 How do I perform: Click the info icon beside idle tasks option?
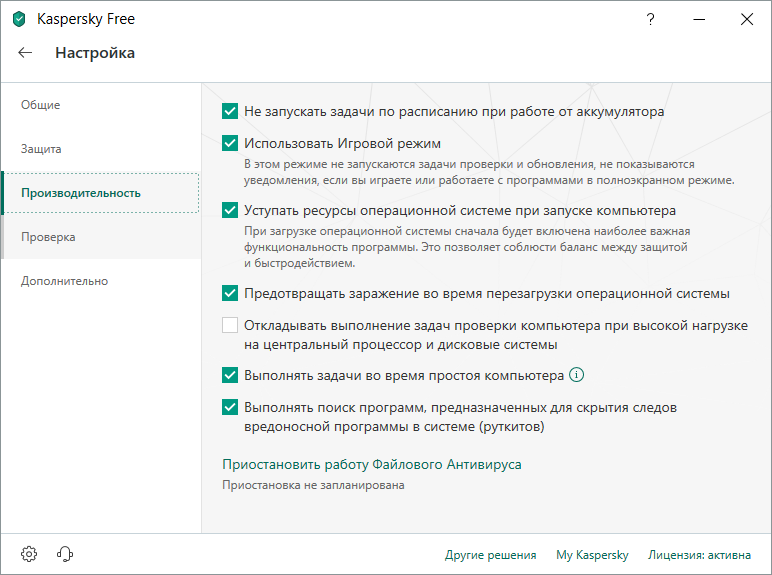pyautogui.click(x=576, y=376)
